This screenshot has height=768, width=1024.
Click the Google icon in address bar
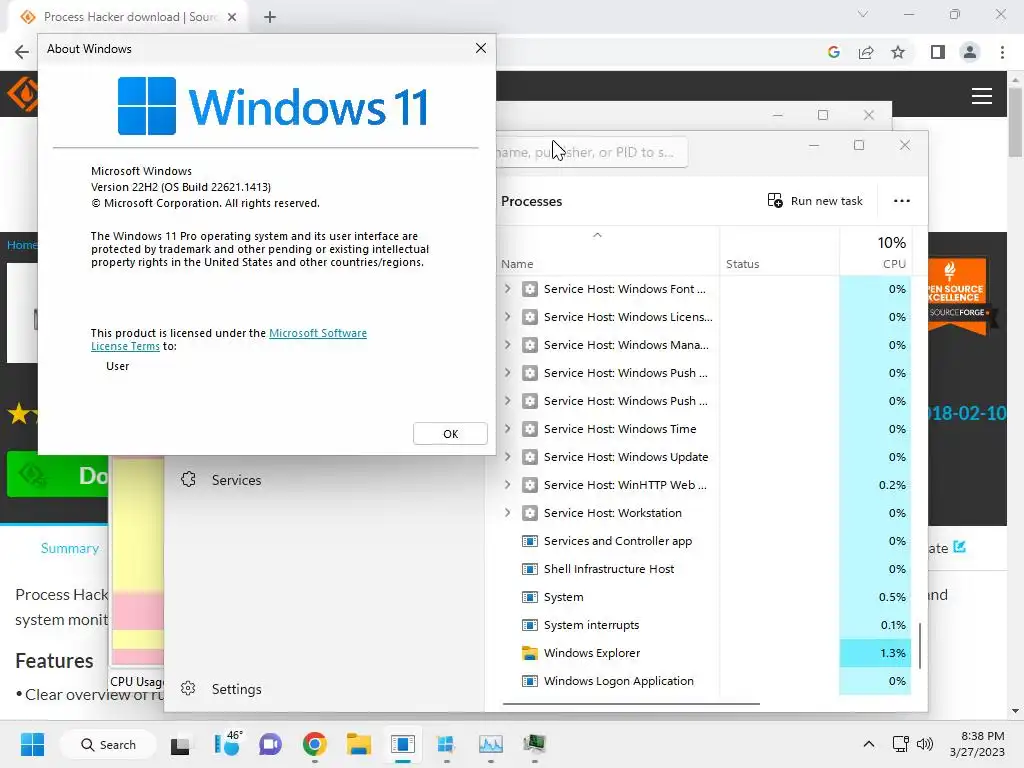tap(833, 52)
